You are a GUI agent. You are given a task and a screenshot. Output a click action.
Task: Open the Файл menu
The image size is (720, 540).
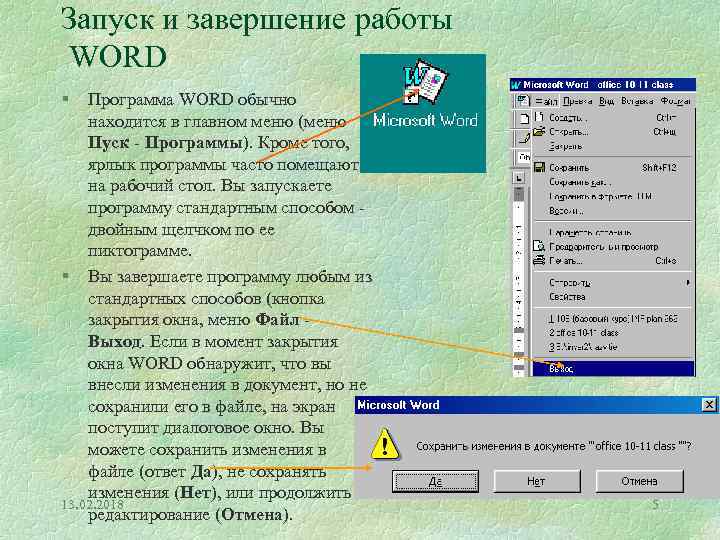click(x=546, y=101)
